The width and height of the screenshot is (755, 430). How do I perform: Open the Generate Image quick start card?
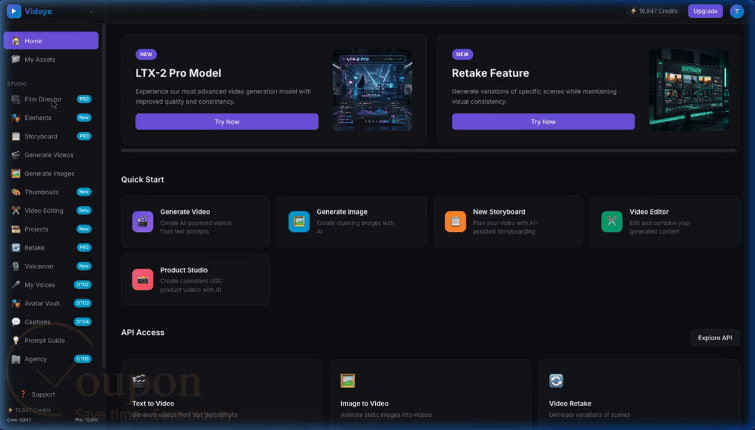[x=352, y=222]
